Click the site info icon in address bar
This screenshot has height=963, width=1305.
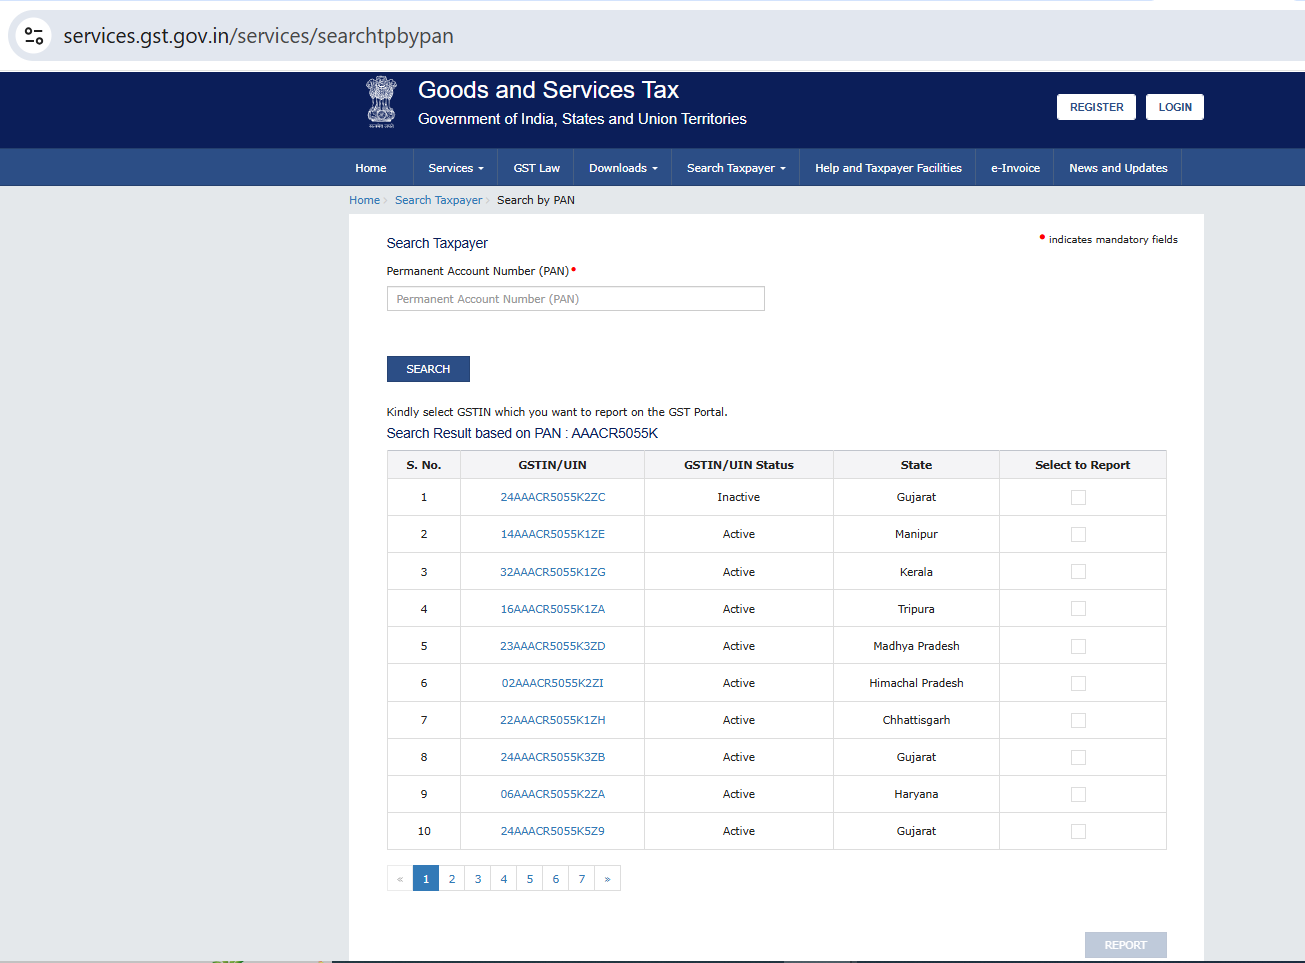(x=34, y=36)
